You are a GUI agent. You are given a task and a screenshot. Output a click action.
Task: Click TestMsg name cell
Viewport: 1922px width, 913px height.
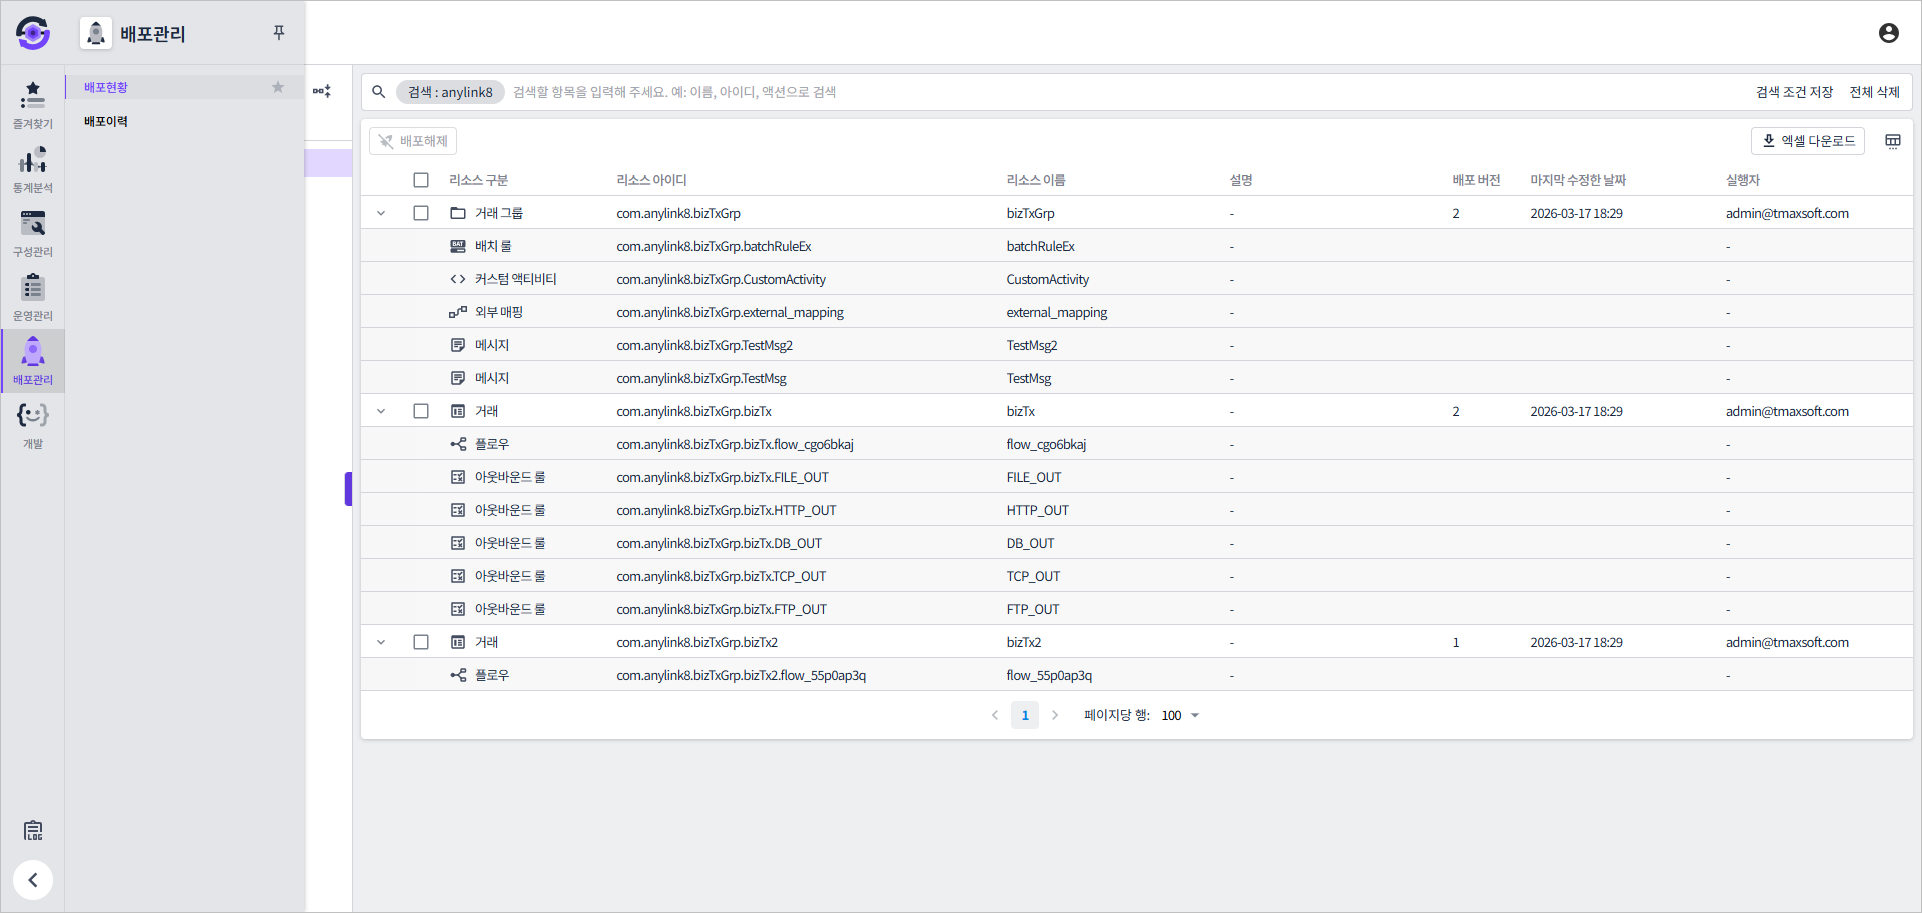pos(1029,378)
